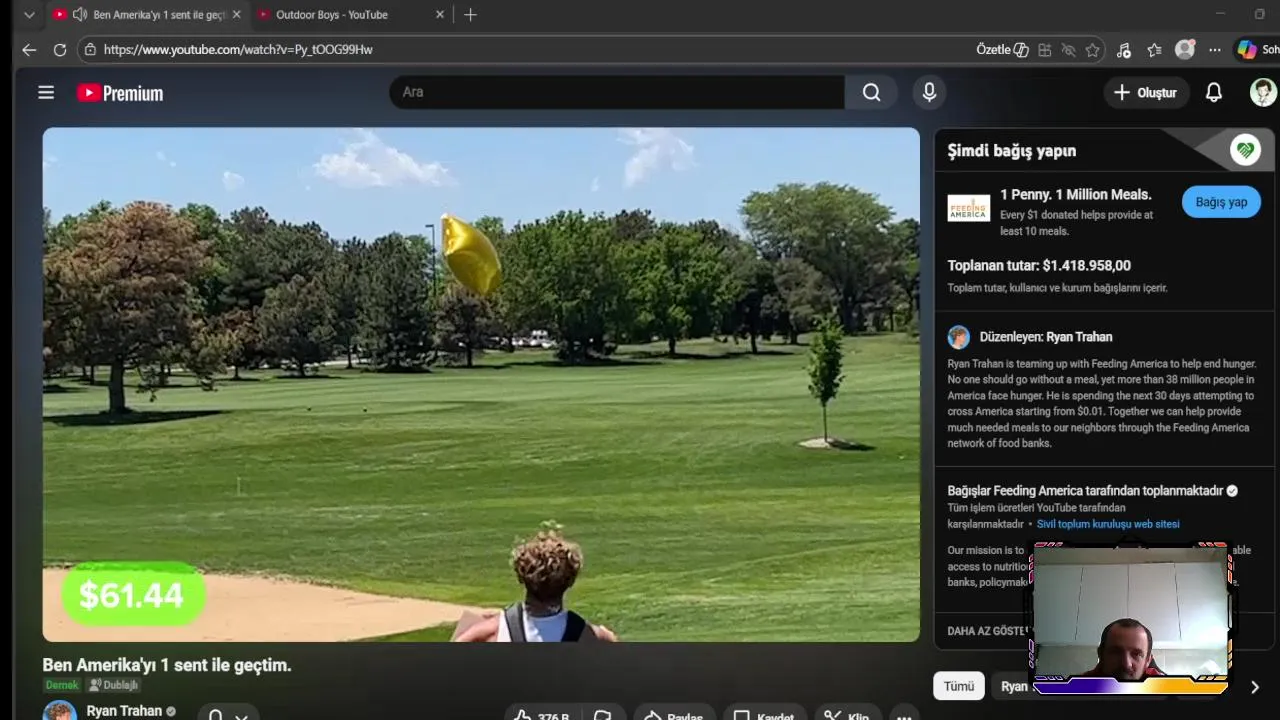Open the browser apps grid icon
The width and height of the screenshot is (1280, 720).
pyautogui.click(x=1044, y=50)
